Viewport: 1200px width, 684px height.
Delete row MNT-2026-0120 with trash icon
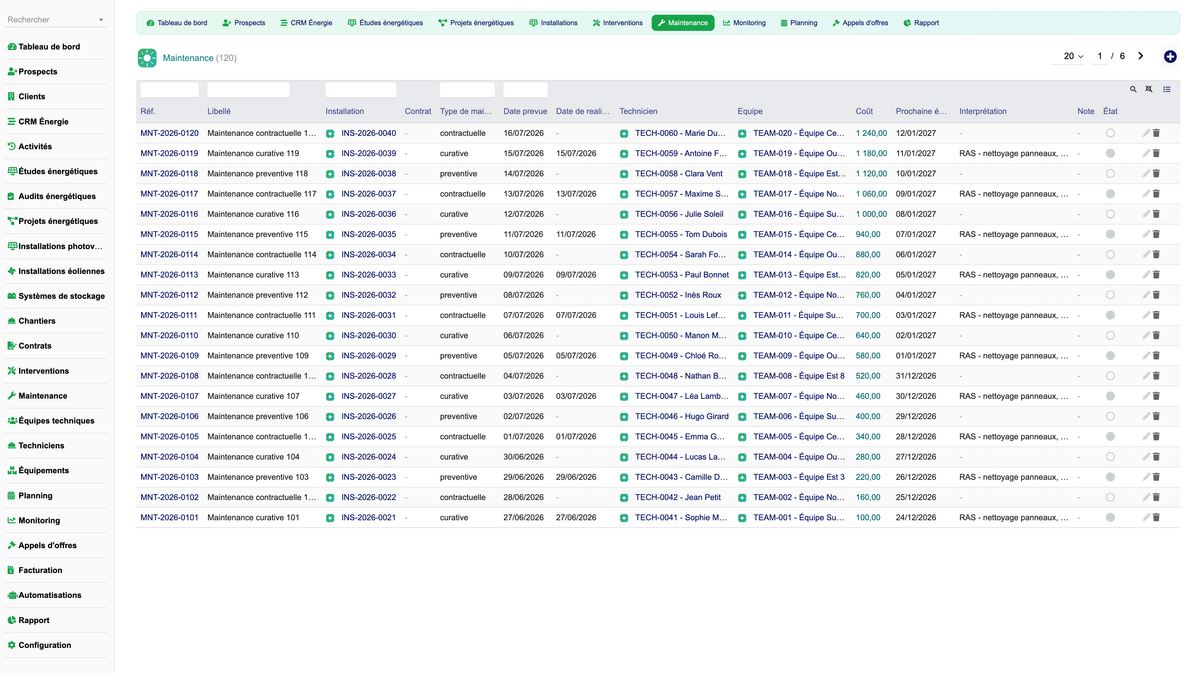tap(1157, 133)
